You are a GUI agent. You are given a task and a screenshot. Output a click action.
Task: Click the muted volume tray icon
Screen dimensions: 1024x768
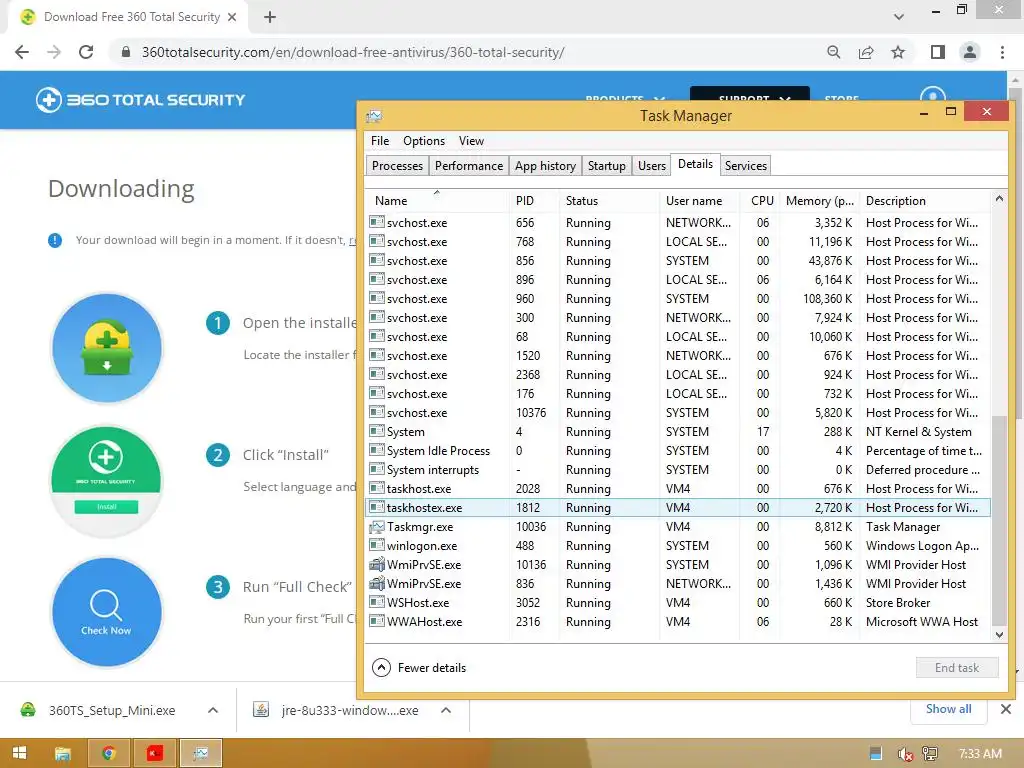click(x=904, y=754)
